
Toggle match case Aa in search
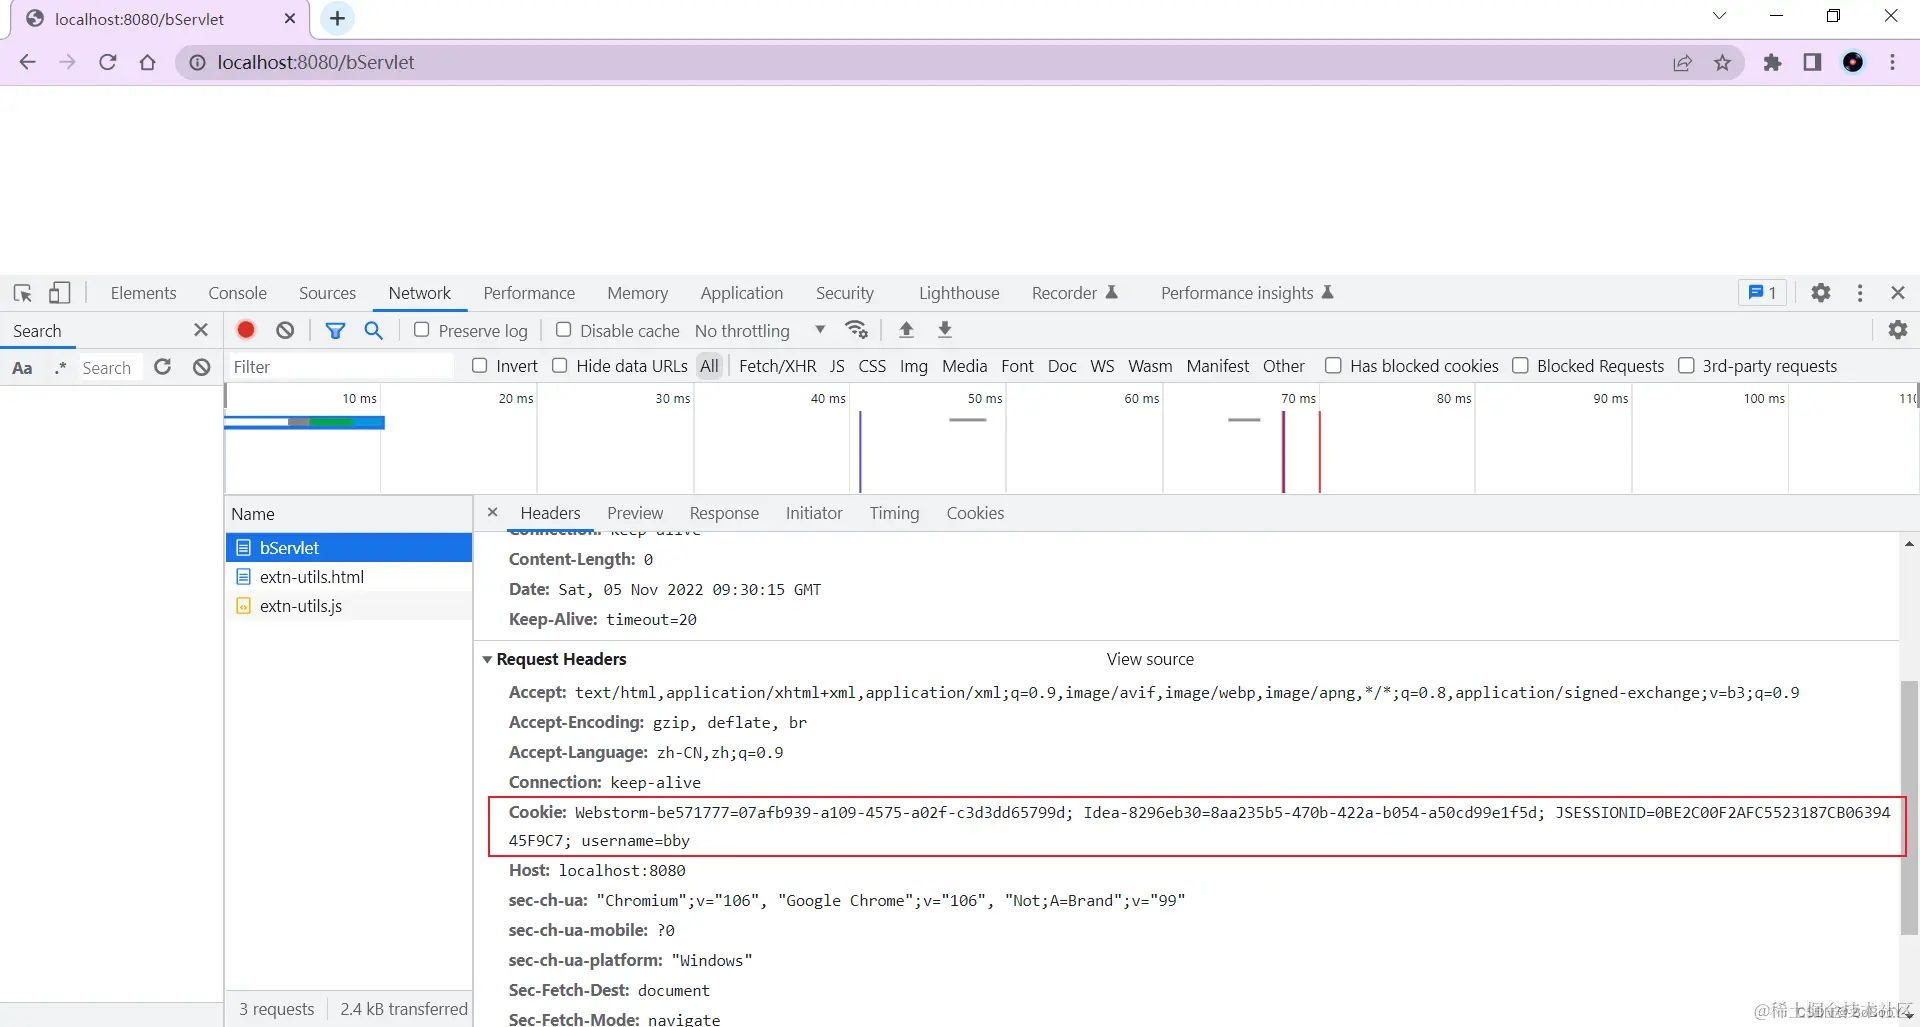click(x=22, y=368)
